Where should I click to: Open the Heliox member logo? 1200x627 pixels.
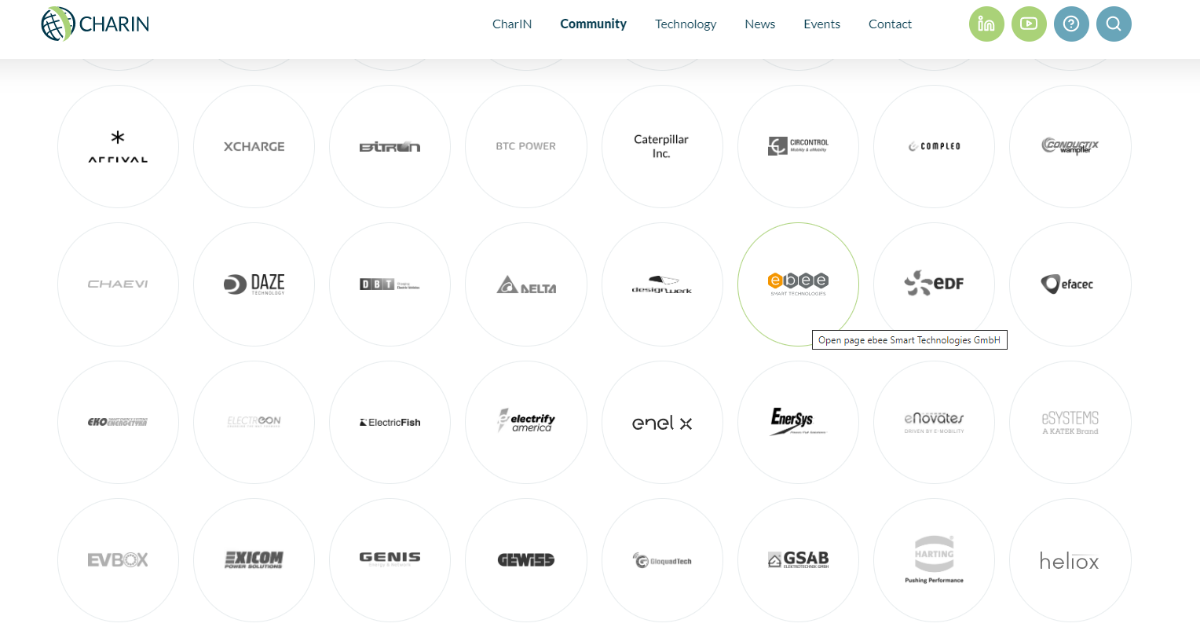click(1070, 560)
